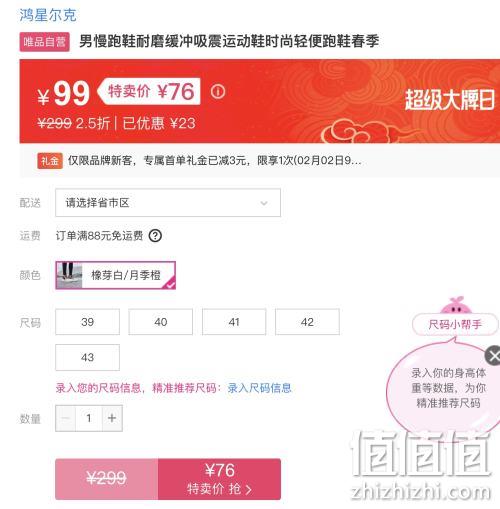Select shoe size 43

tap(87, 357)
